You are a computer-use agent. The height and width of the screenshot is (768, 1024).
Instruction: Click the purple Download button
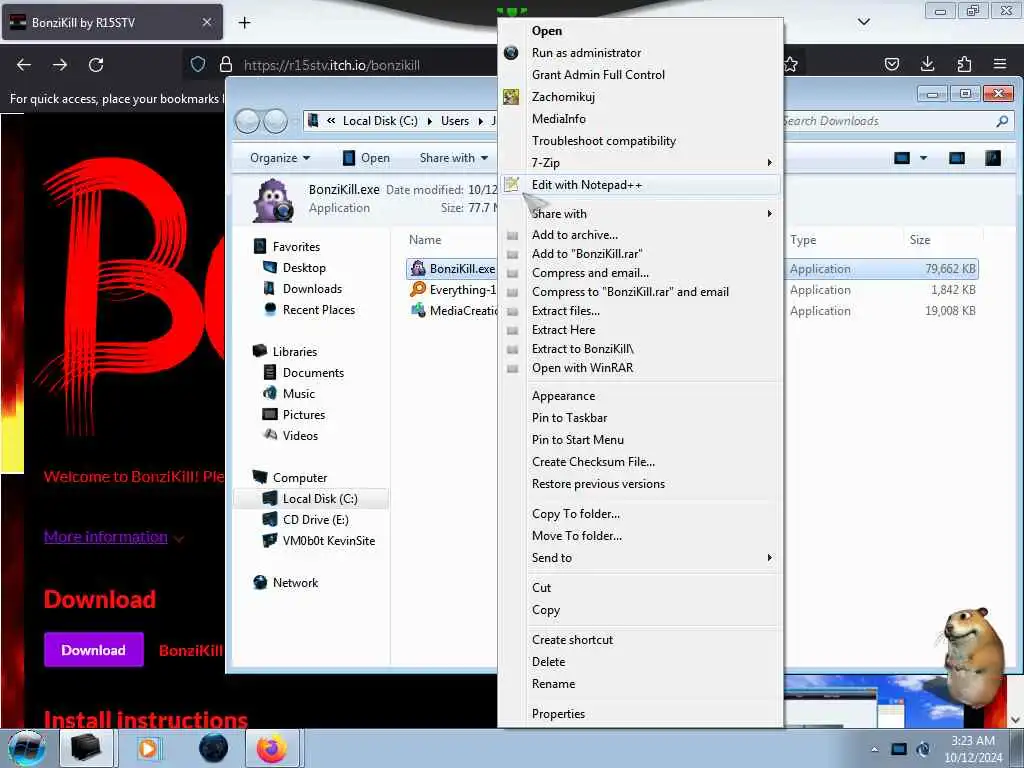[x=93, y=650]
